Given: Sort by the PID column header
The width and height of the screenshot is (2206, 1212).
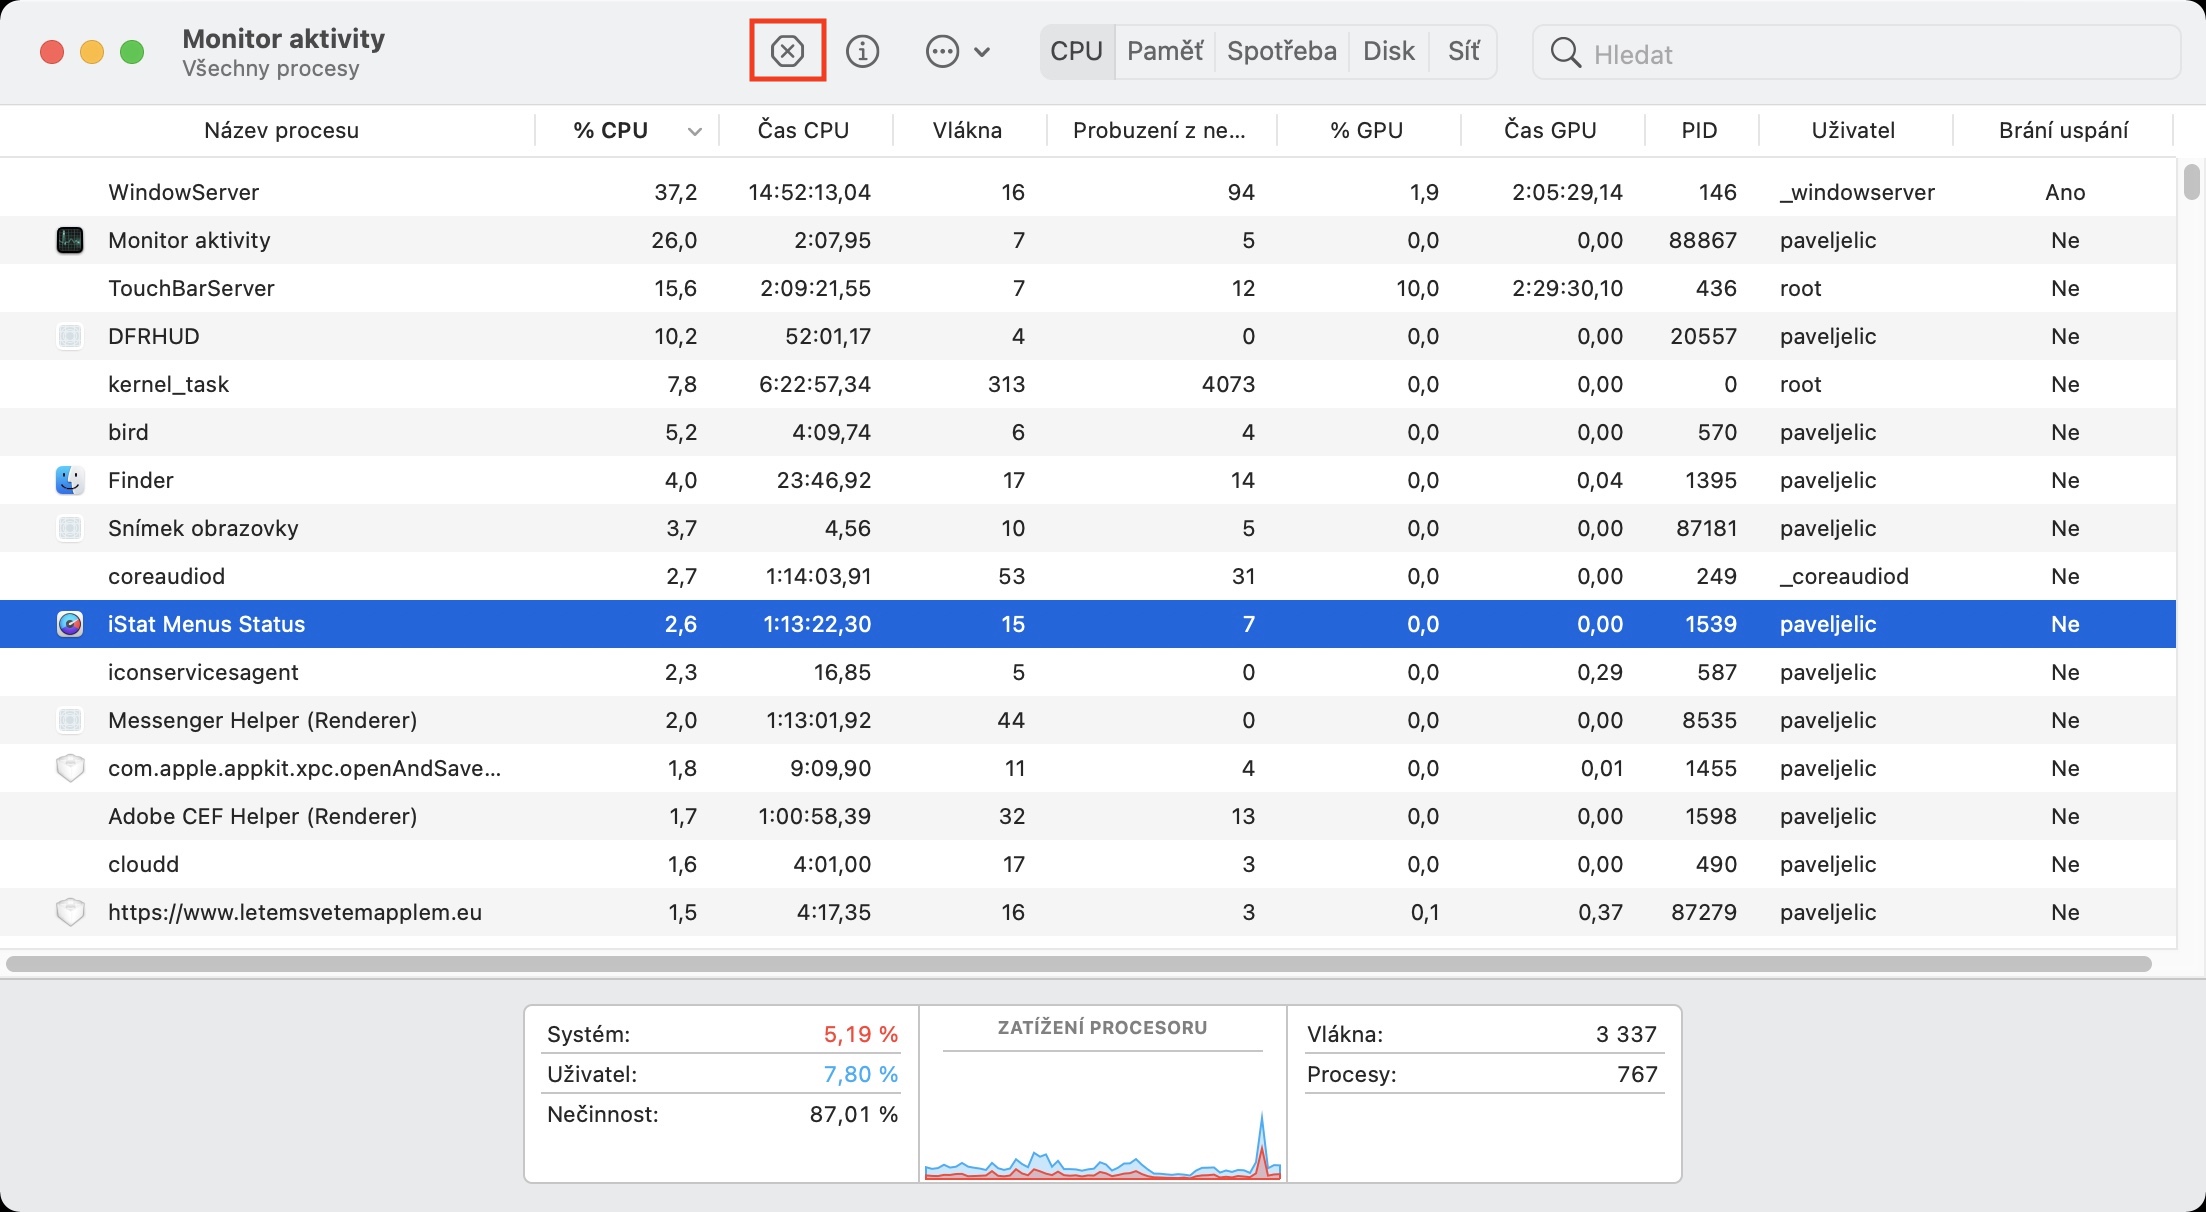Looking at the screenshot, I should click(1699, 130).
